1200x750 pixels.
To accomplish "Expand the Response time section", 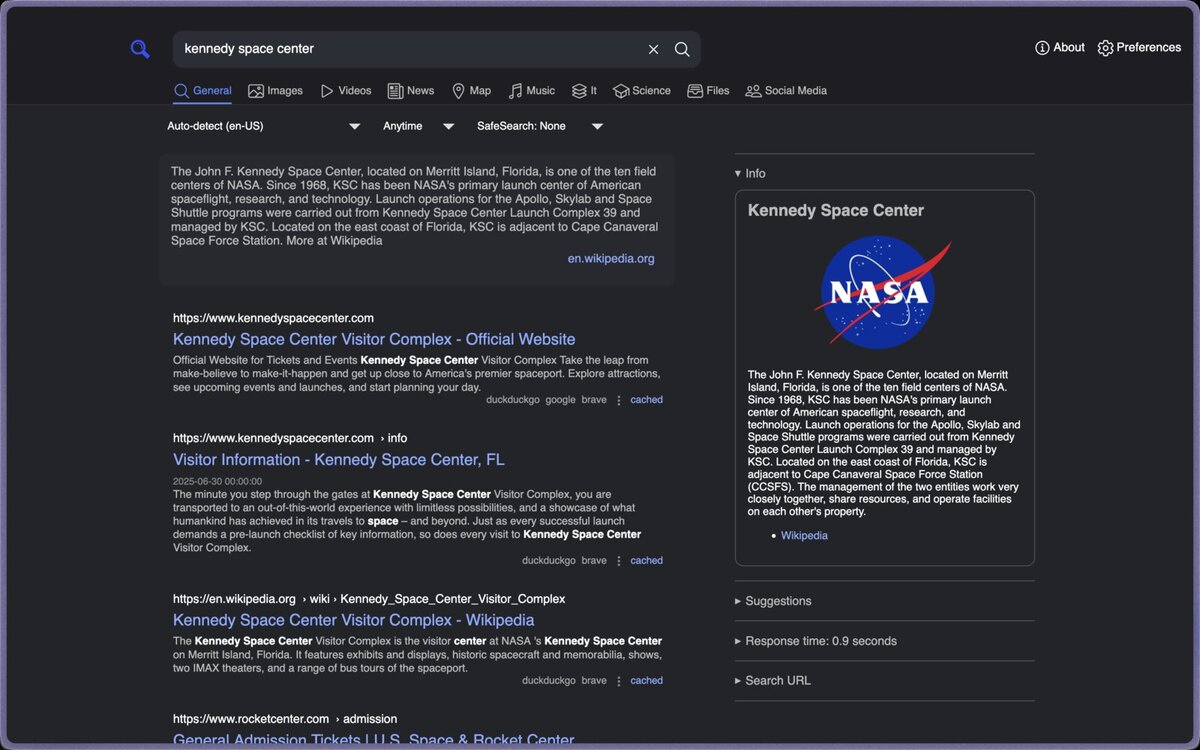I will [x=816, y=641].
